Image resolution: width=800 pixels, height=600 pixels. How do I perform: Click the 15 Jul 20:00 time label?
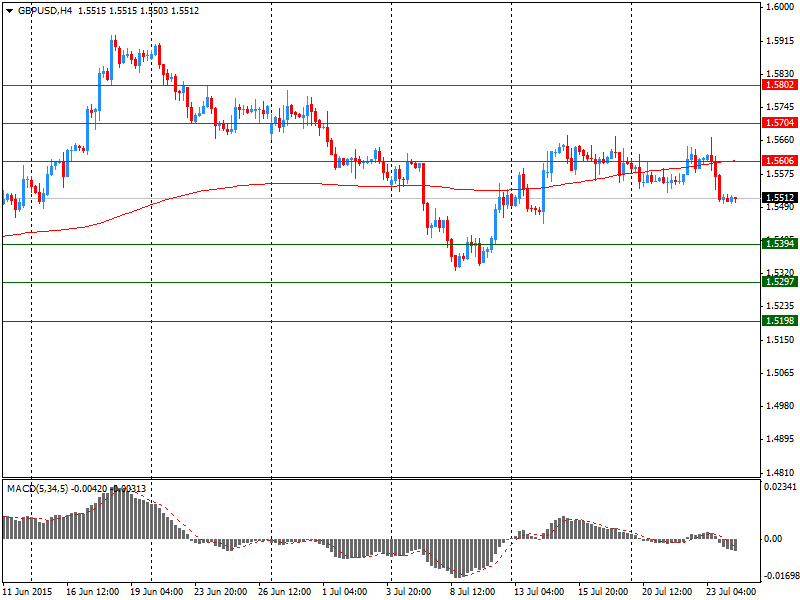coord(603,592)
